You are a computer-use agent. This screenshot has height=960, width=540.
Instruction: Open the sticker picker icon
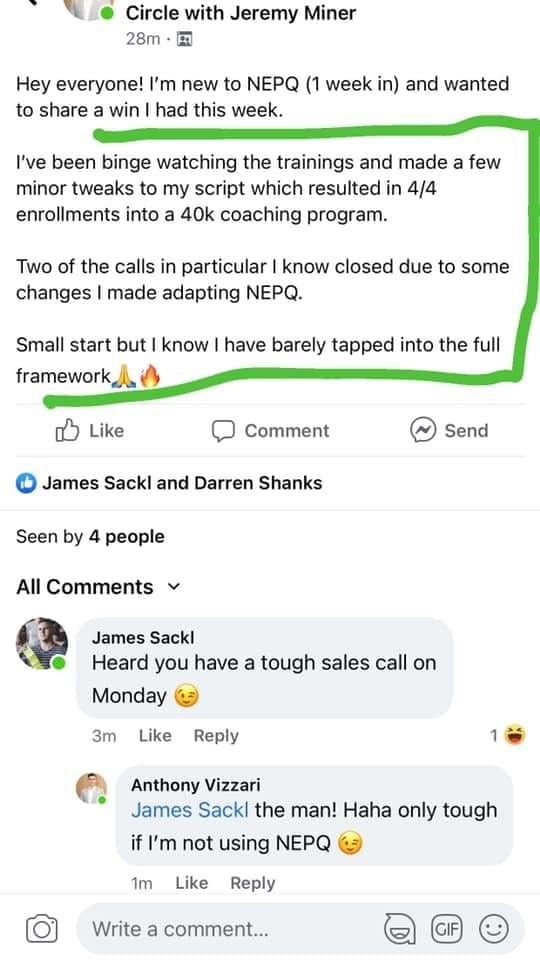tap(399, 929)
